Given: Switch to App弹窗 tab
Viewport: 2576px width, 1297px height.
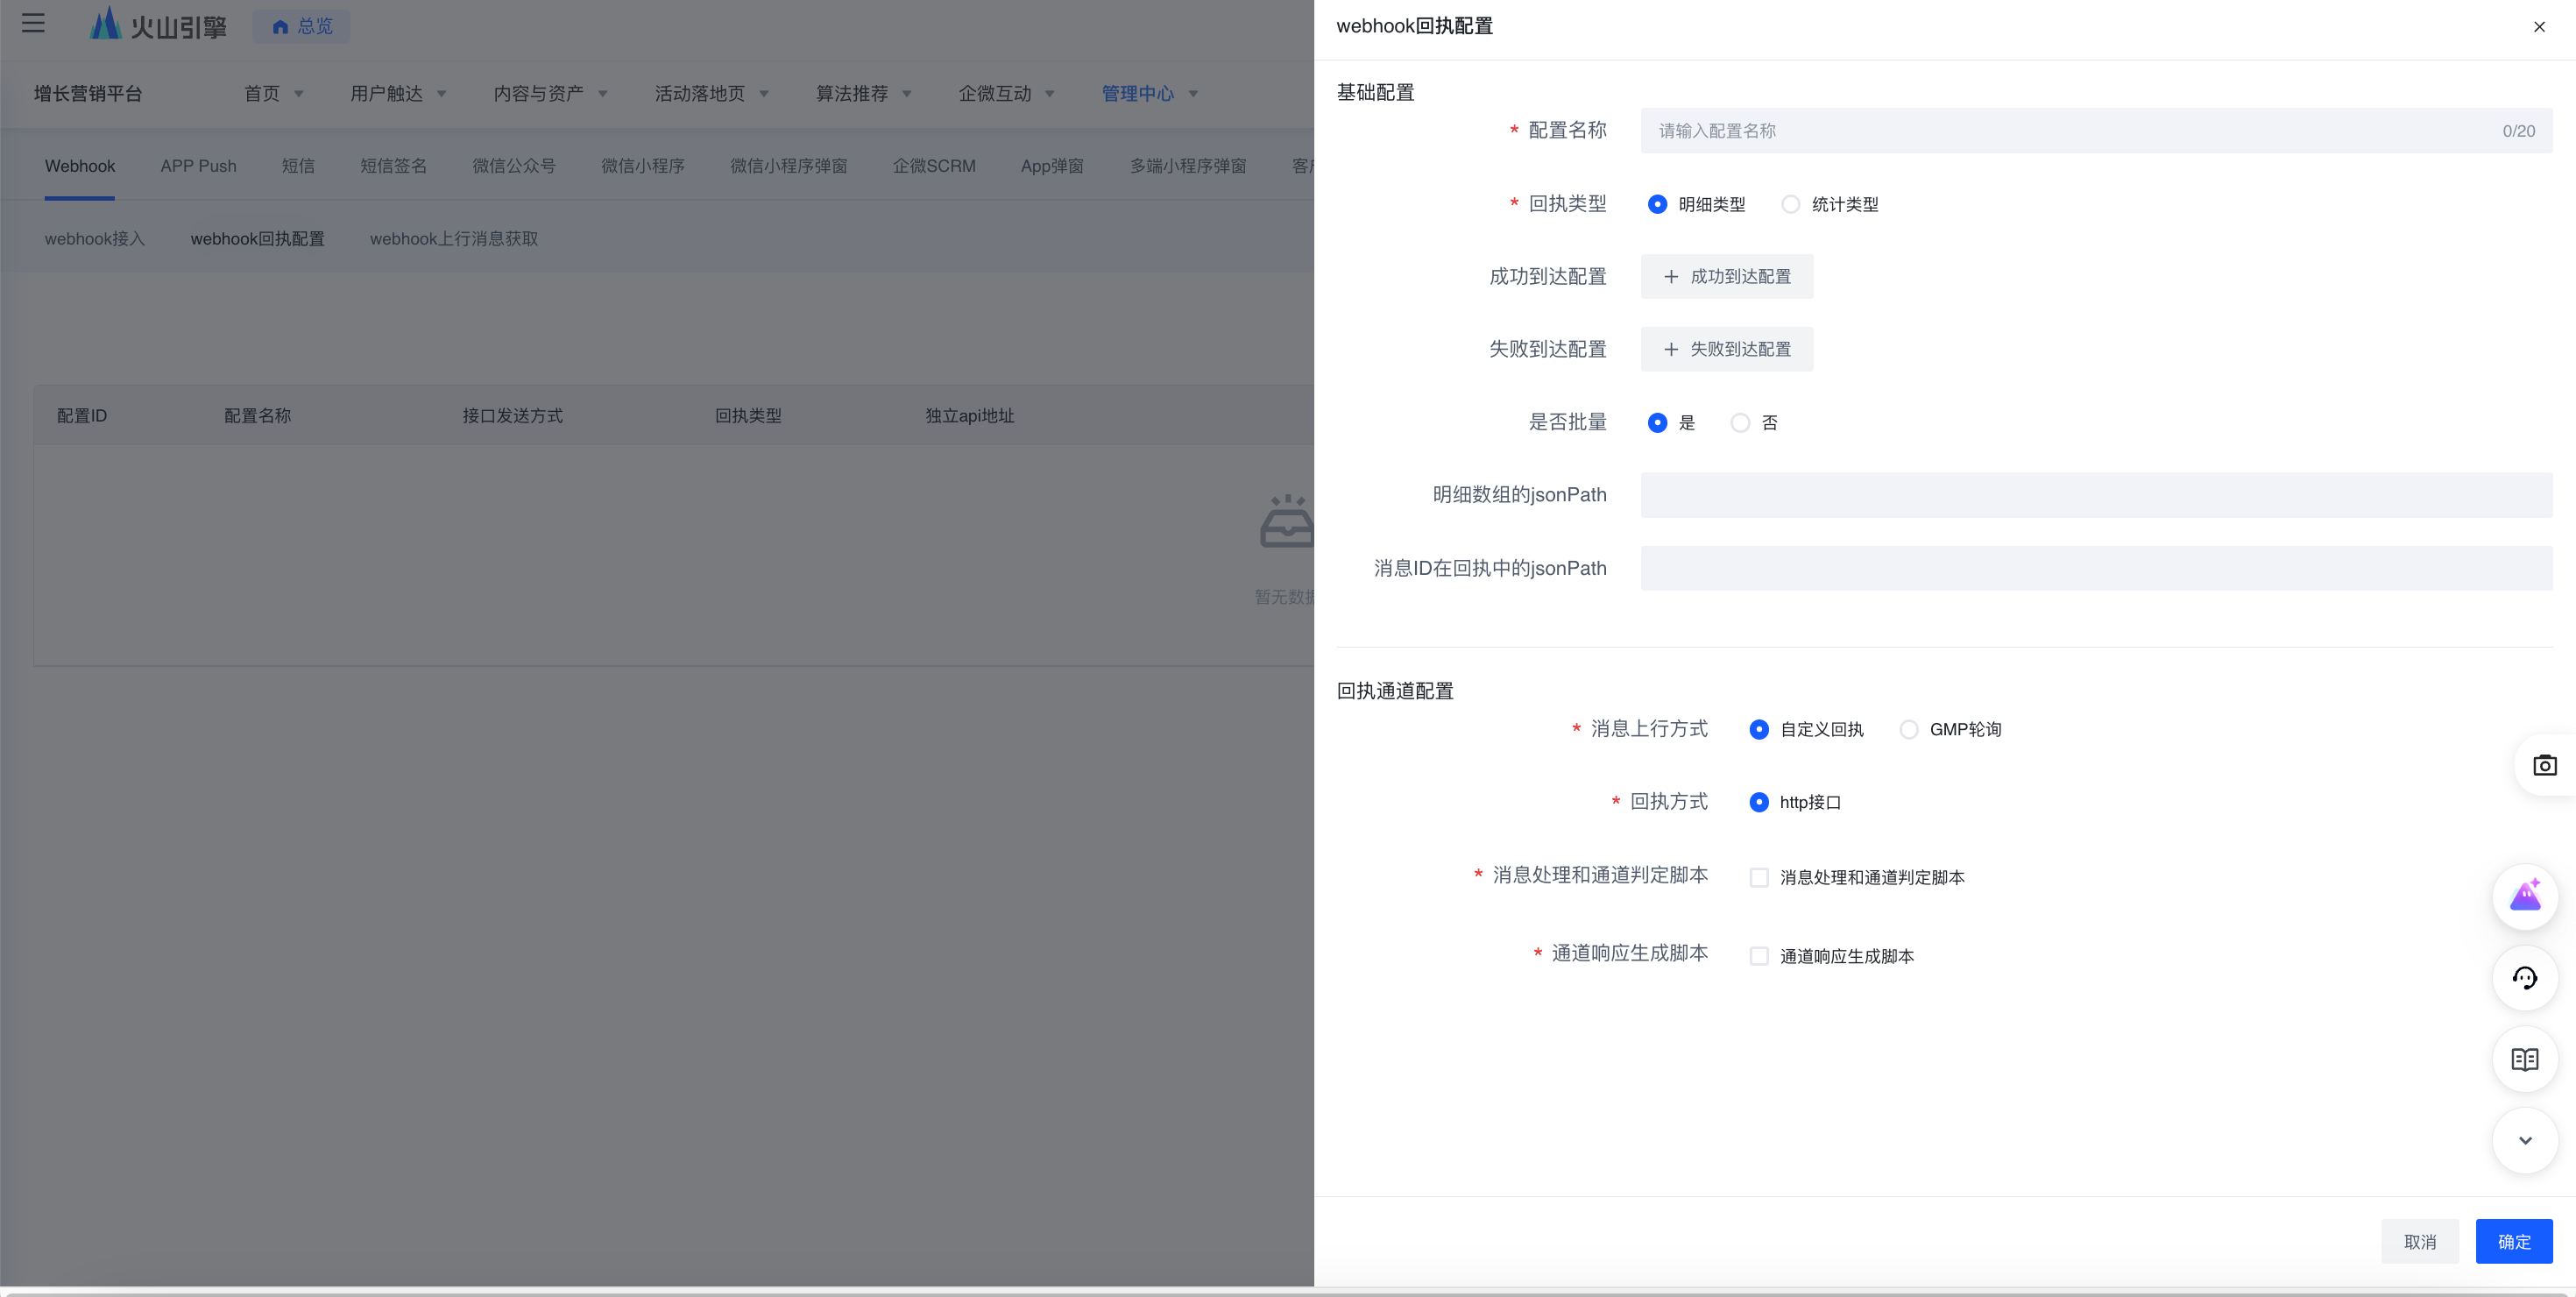Looking at the screenshot, I should (x=1052, y=166).
